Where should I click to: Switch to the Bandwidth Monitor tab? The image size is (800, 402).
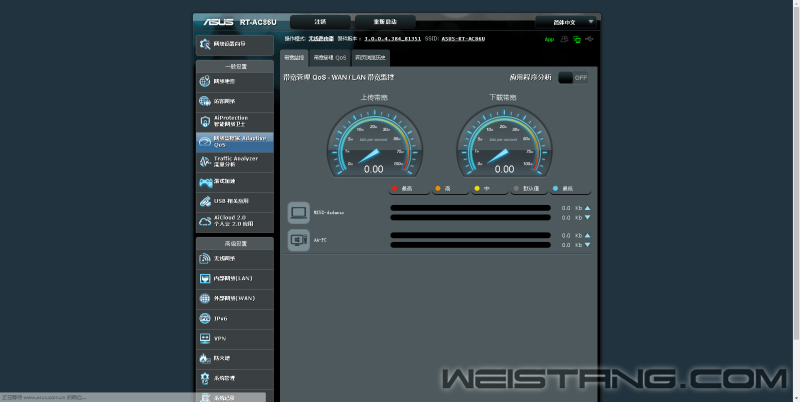294,58
